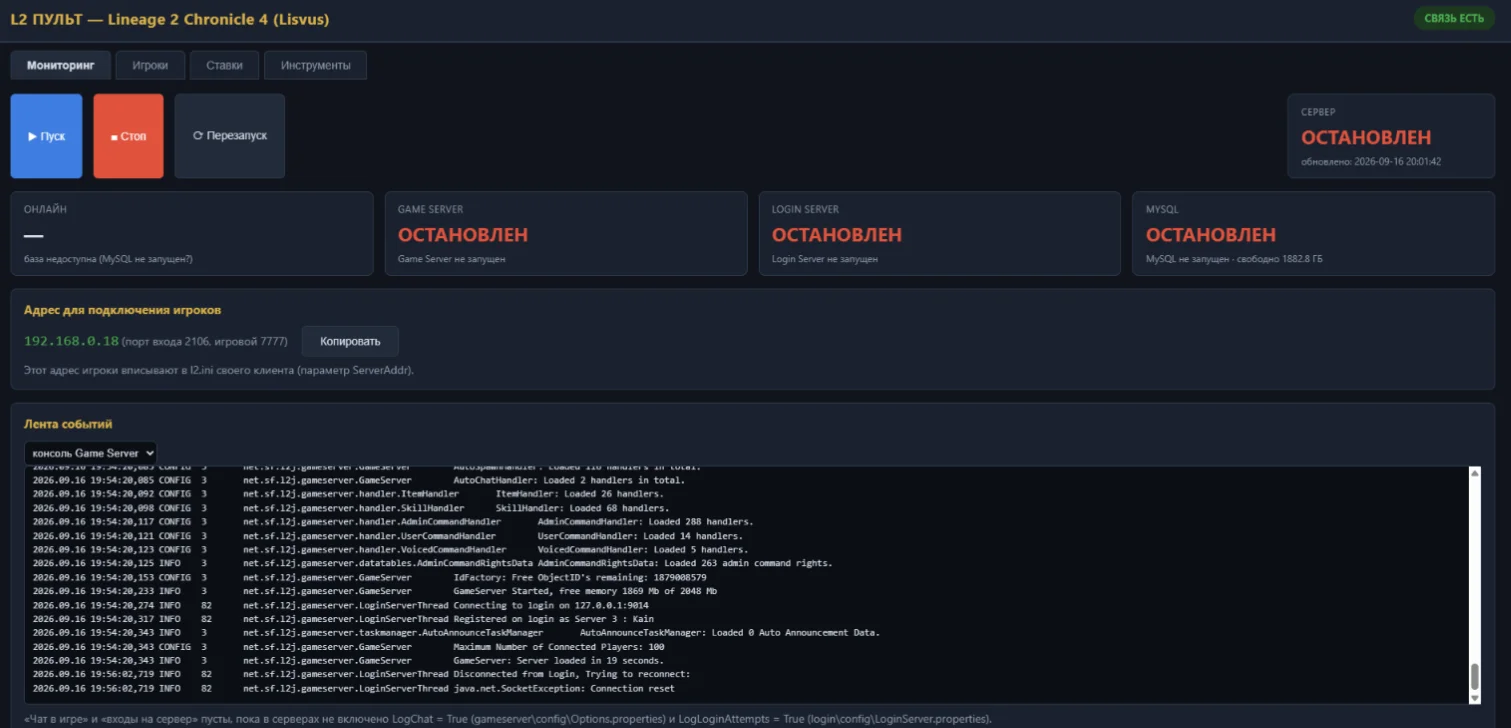Copy the address with the Копировать button

tap(350, 341)
